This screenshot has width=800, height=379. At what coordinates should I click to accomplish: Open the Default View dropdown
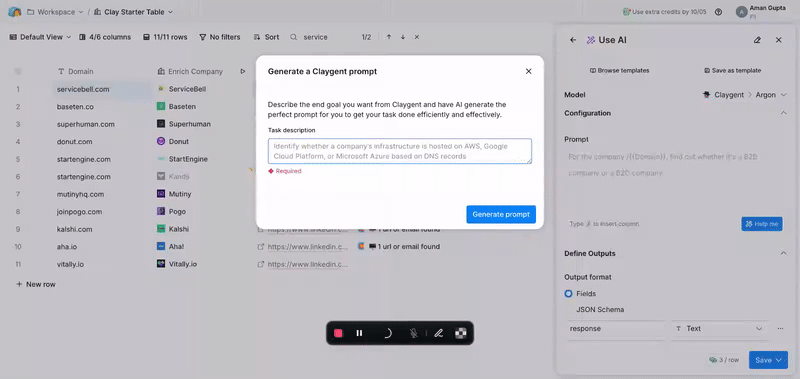coord(41,37)
